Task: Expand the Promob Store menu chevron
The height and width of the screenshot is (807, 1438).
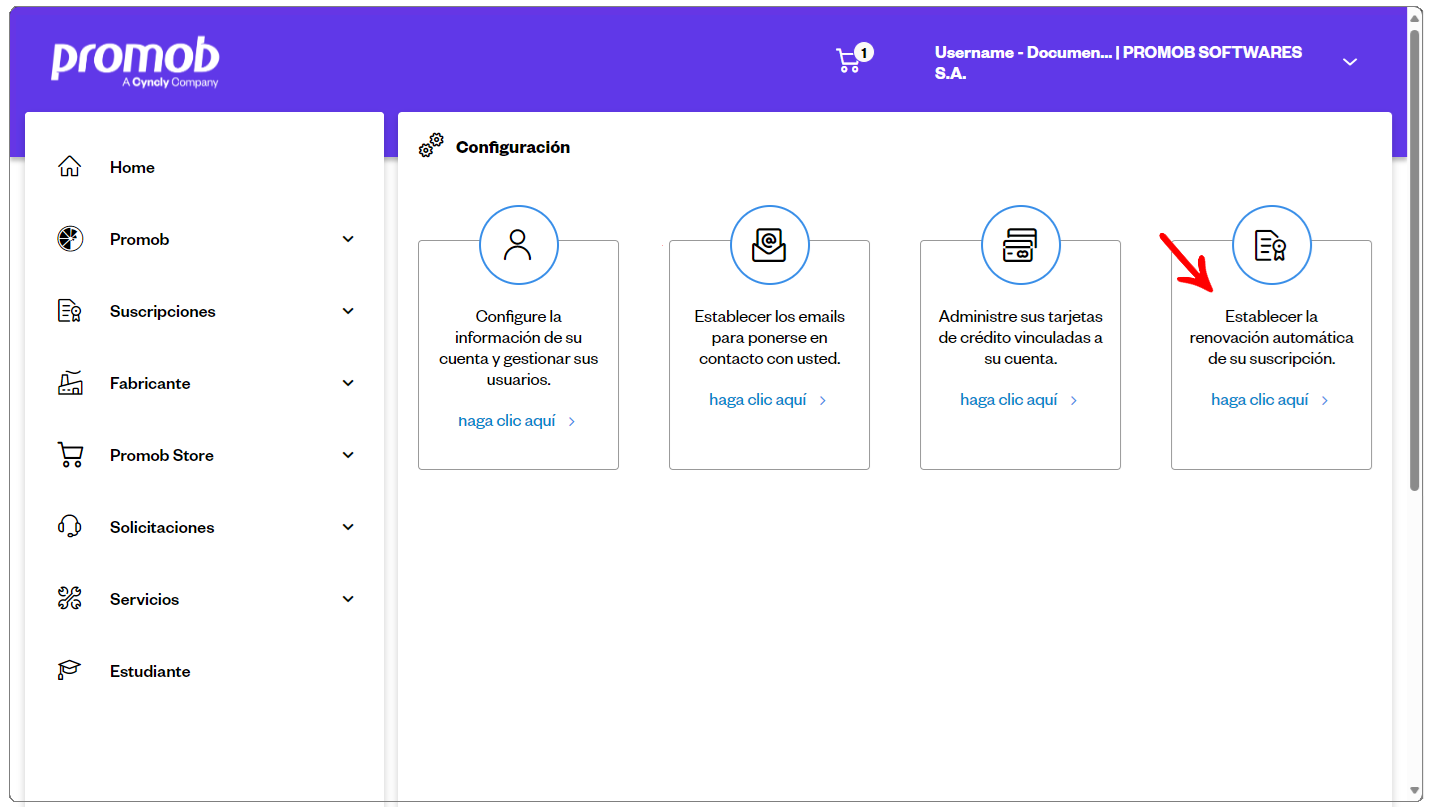Action: pos(348,455)
